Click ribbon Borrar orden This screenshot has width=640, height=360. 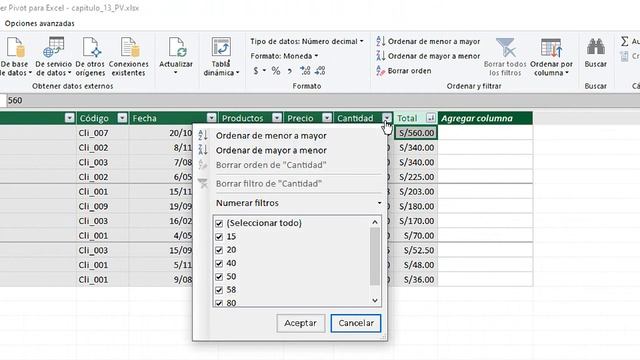click(x=403, y=71)
